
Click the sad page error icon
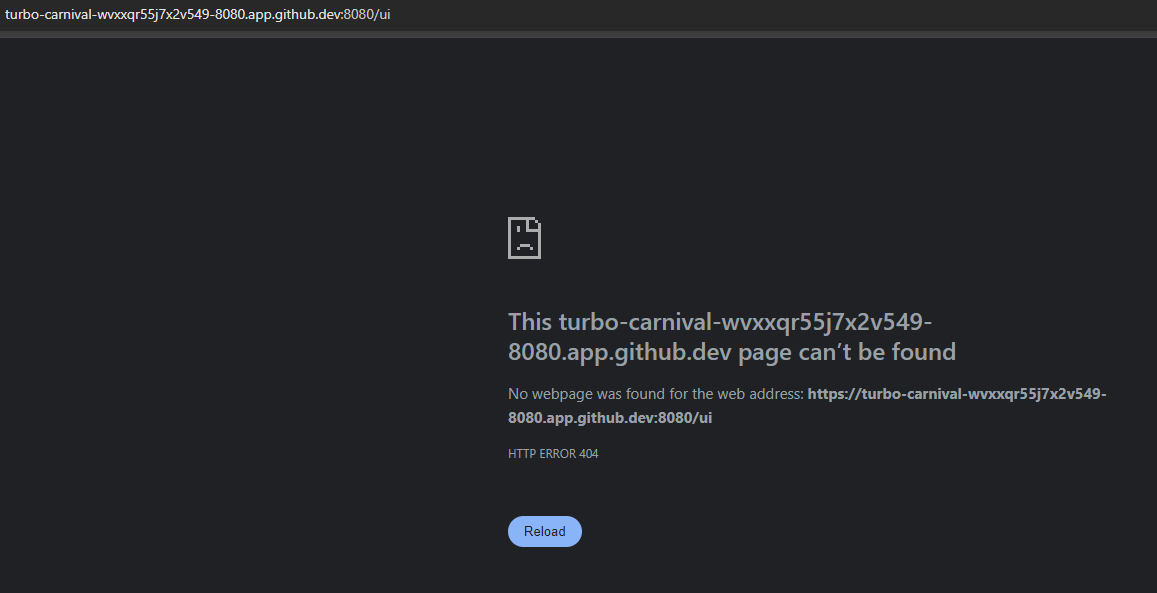[525, 237]
